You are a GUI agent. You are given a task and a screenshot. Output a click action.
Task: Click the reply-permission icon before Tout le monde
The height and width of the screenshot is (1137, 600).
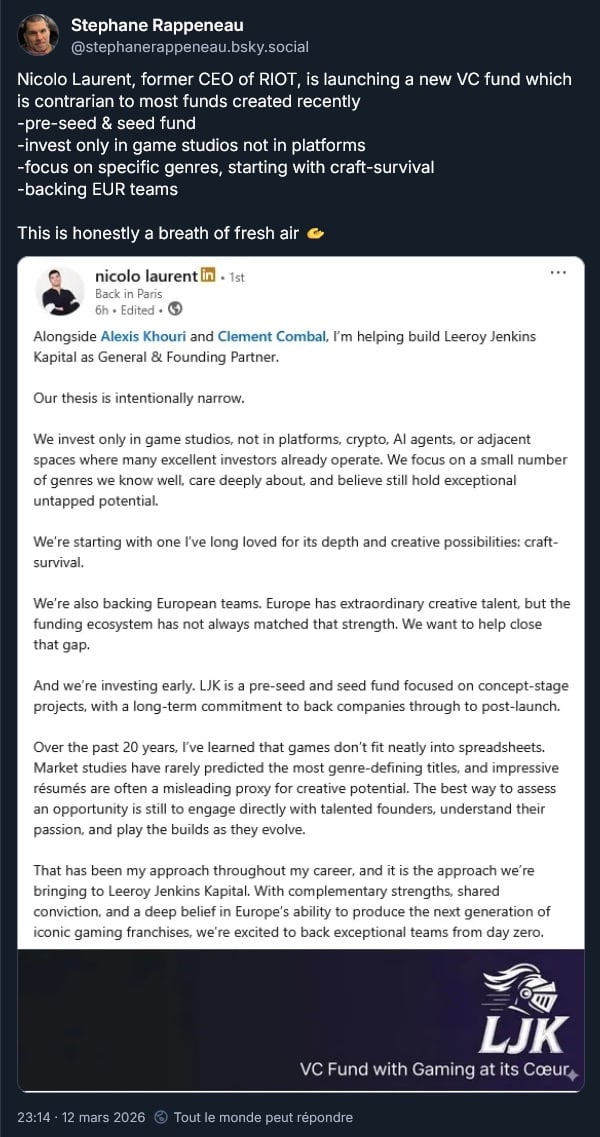[x=162, y=1117]
